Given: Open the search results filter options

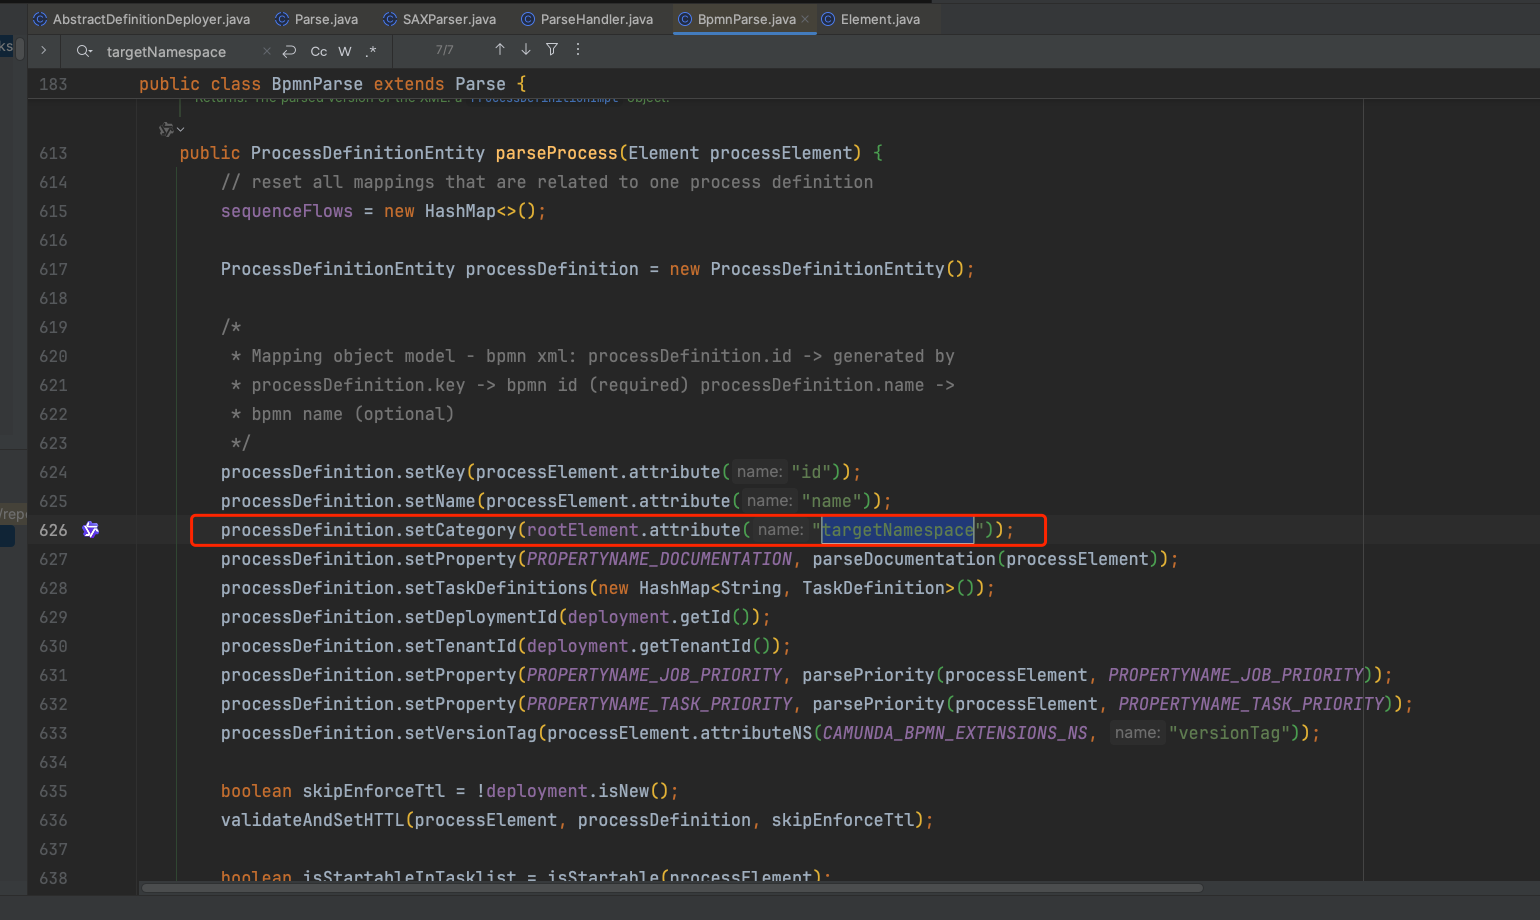Looking at the screenshot, I should click(552, 50).
